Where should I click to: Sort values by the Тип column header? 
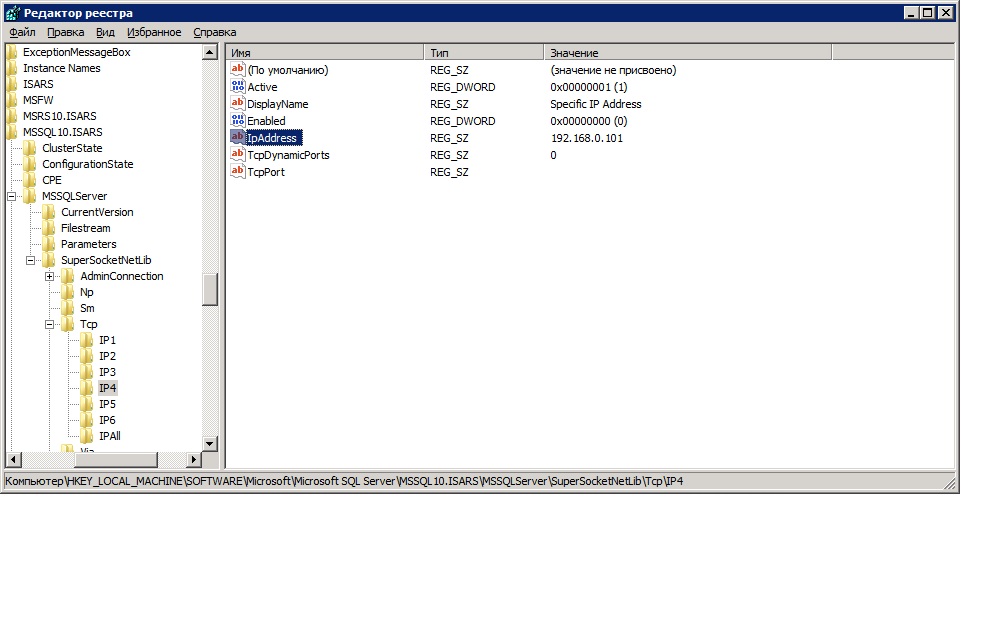[x=484, y=53]
